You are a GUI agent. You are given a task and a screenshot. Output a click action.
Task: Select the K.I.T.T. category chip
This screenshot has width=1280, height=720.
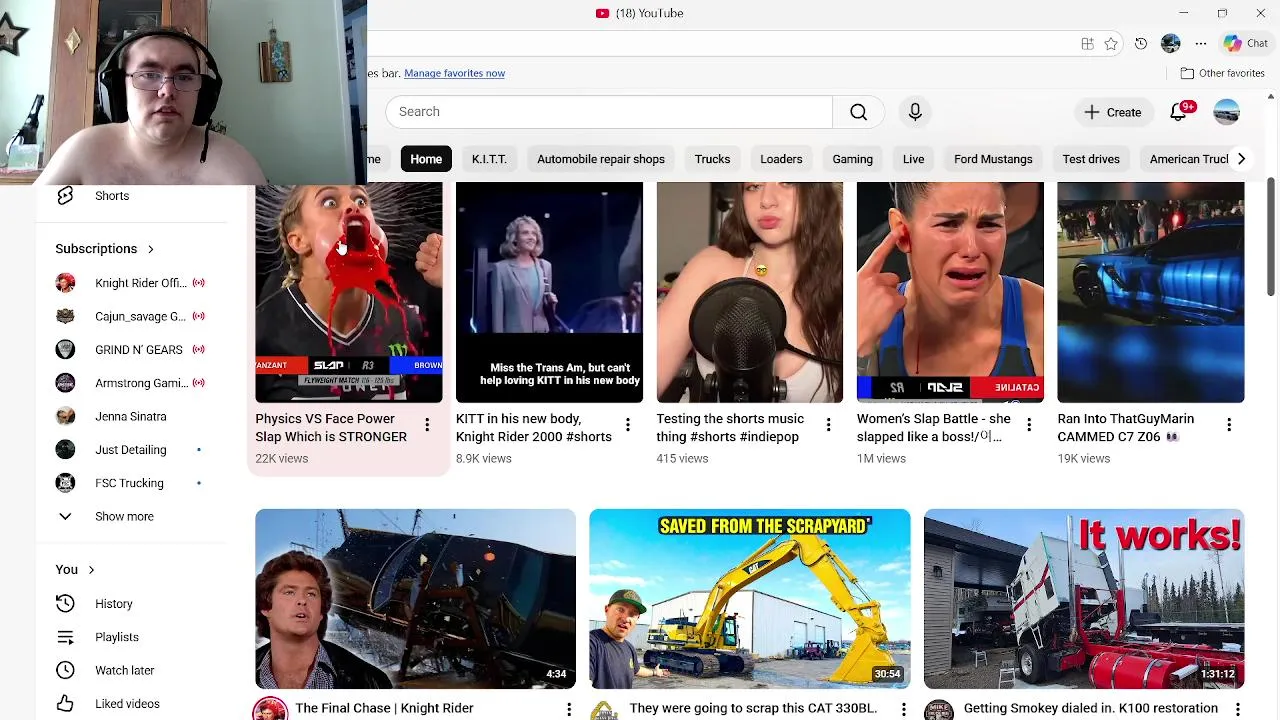click(489, 159)
